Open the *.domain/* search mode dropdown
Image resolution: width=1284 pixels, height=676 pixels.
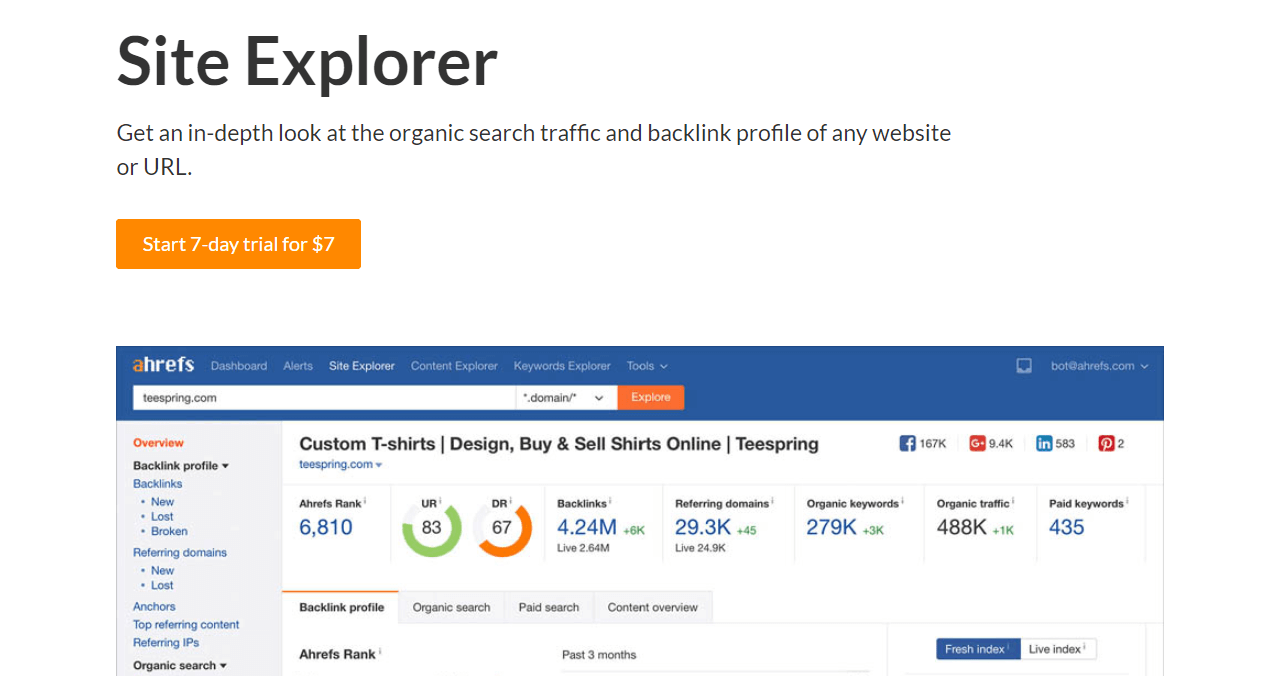tap(566, 397)
